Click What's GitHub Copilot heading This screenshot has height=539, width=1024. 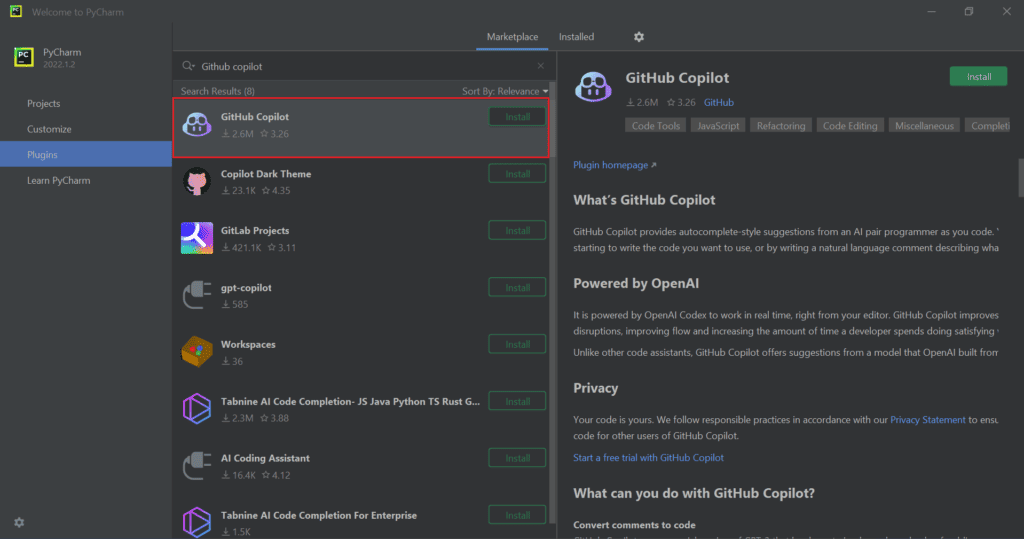[644, 200]
